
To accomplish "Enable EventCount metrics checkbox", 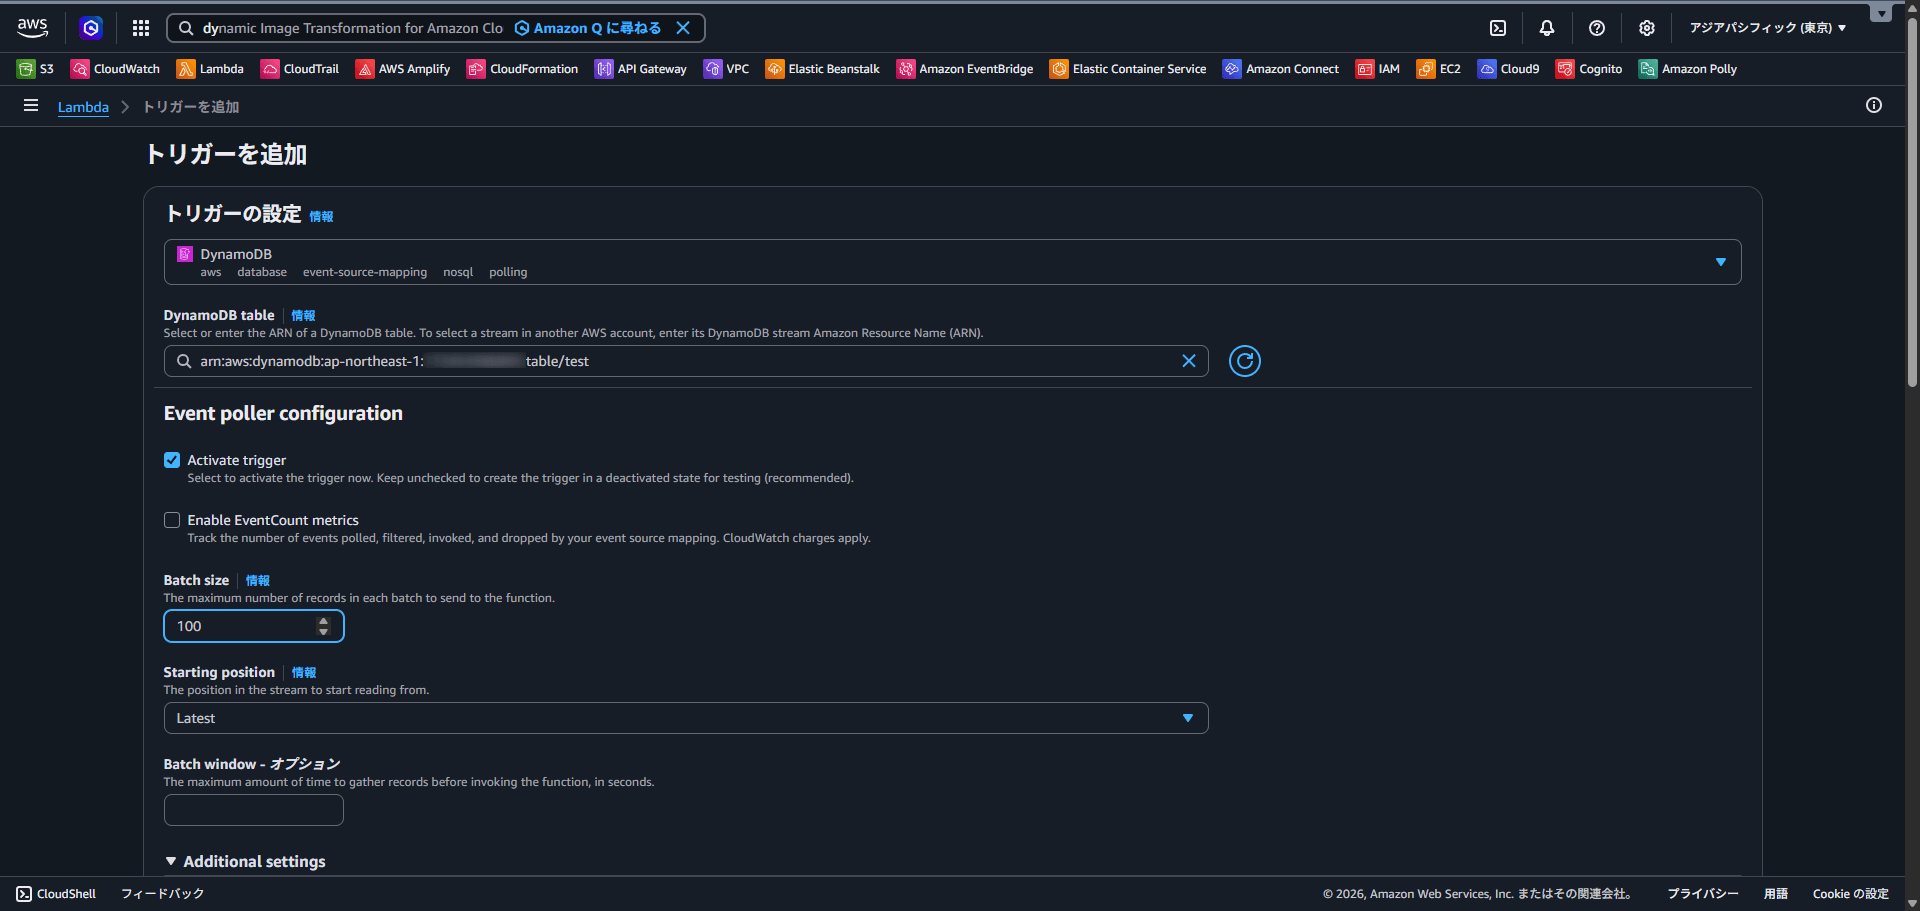I will (x=172, y=520).
